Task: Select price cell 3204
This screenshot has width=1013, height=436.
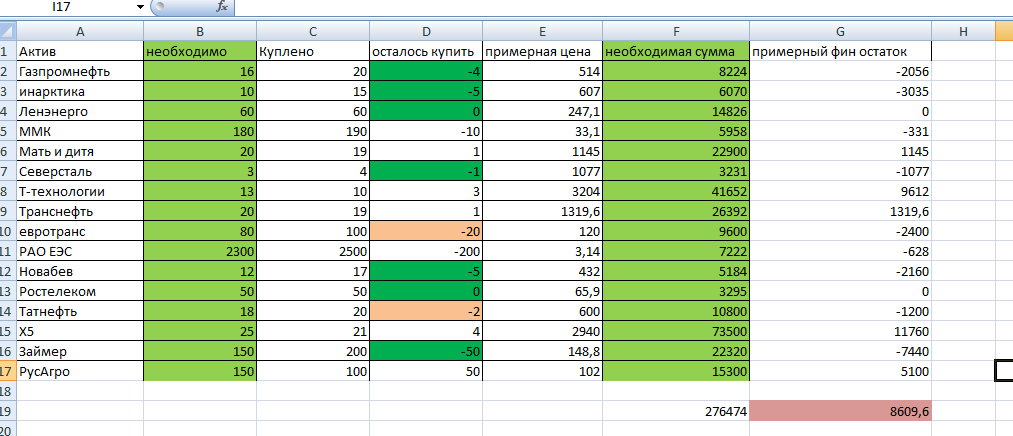Action: coord(542,192)
